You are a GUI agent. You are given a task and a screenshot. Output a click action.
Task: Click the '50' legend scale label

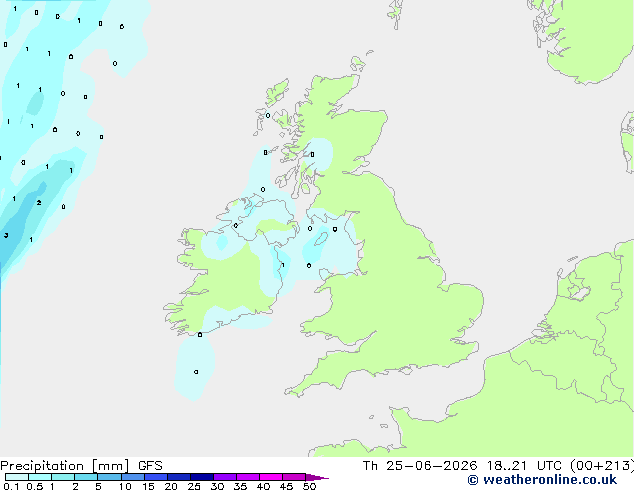click(x=309, y=486)
